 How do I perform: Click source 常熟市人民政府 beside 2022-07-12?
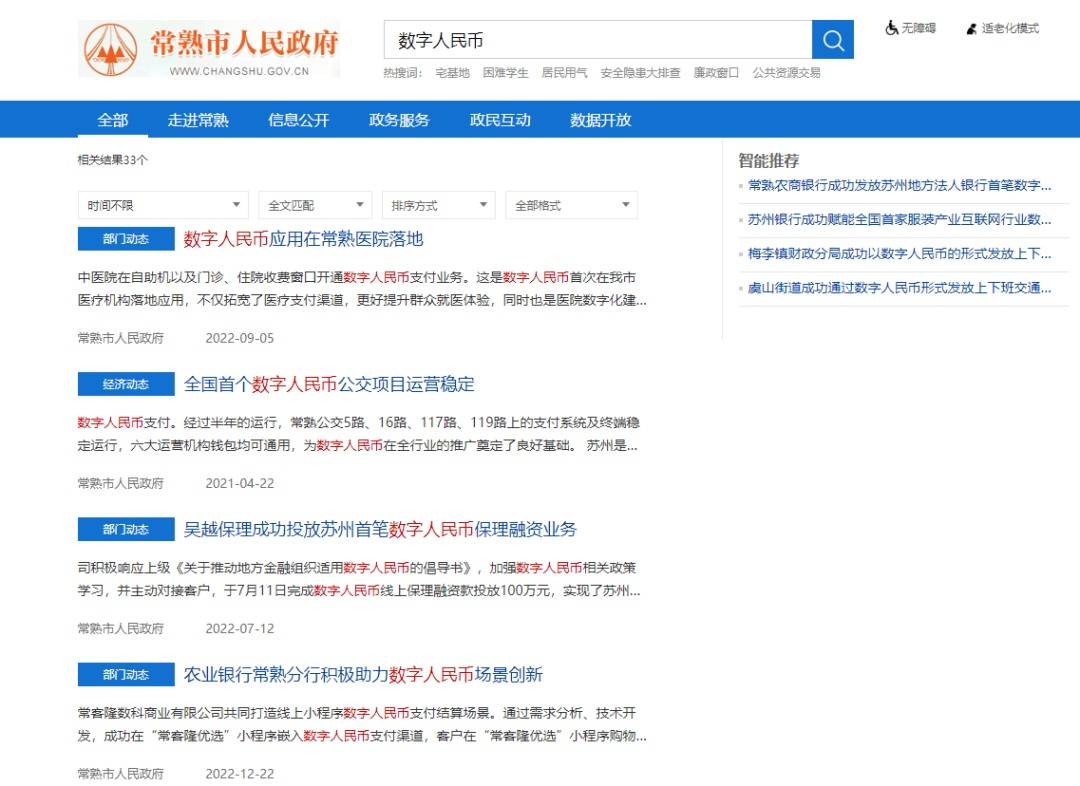[121, 628]
